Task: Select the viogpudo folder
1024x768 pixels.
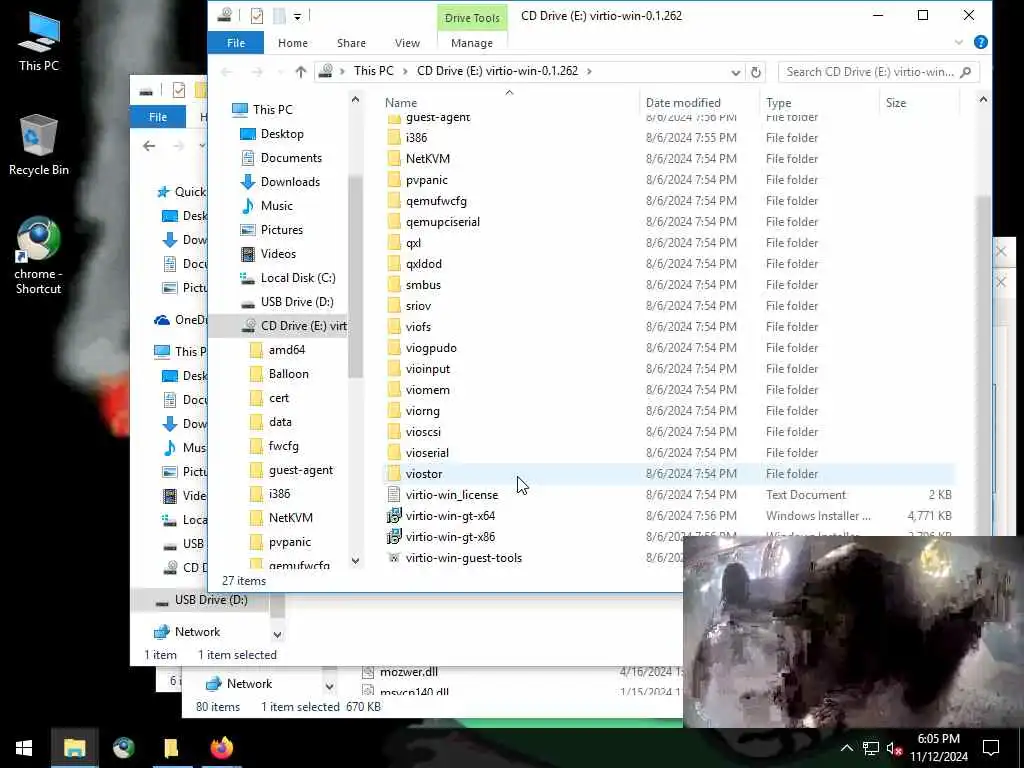Action: click(431, 348)
